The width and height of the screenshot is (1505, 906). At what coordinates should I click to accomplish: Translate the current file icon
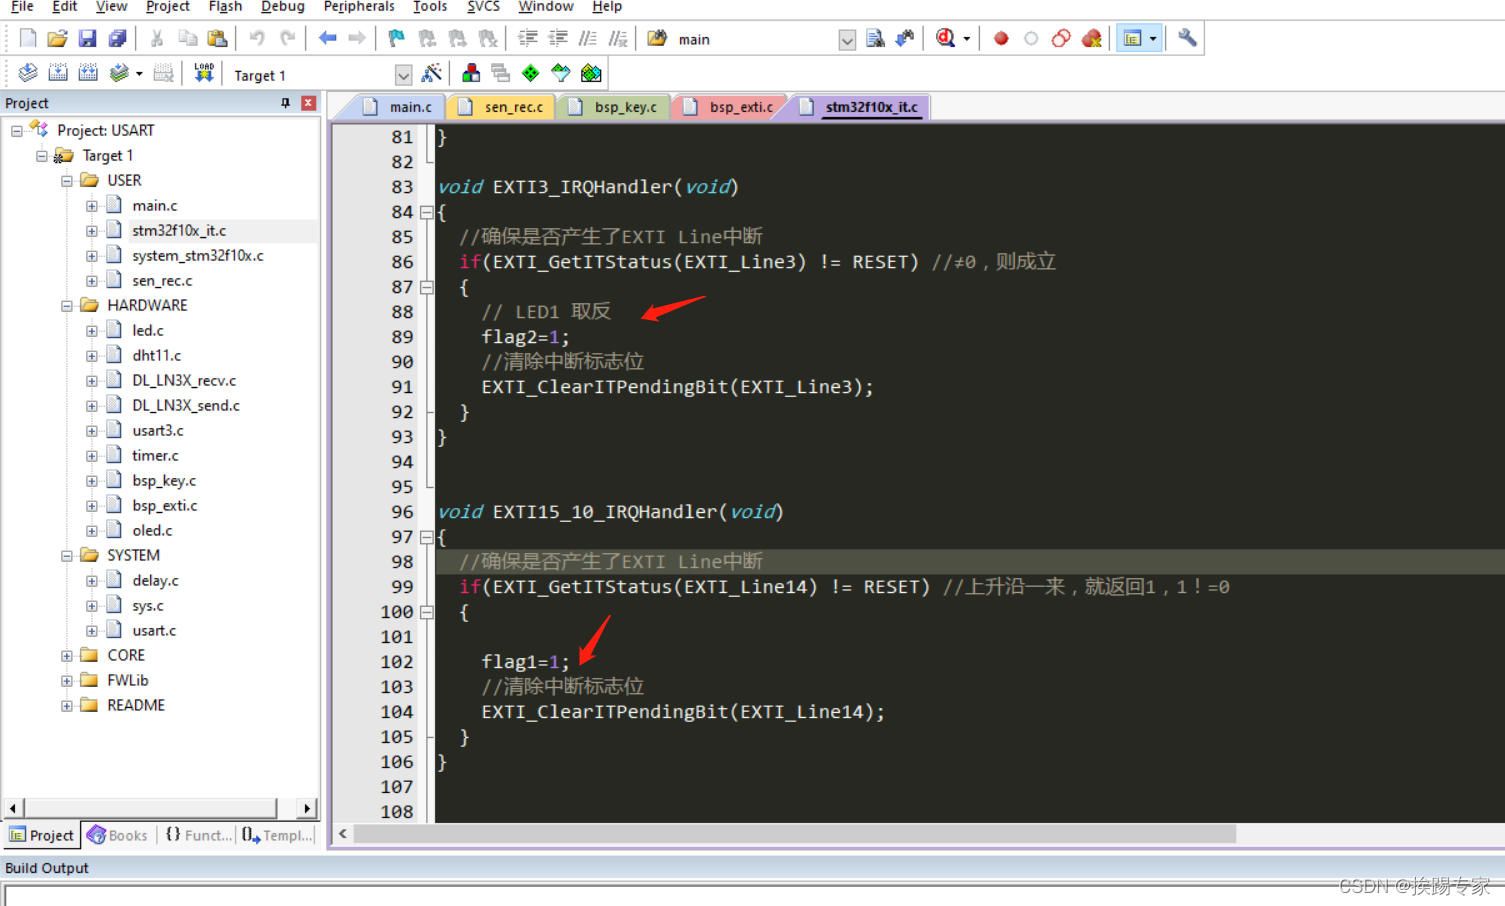point(28,73)
